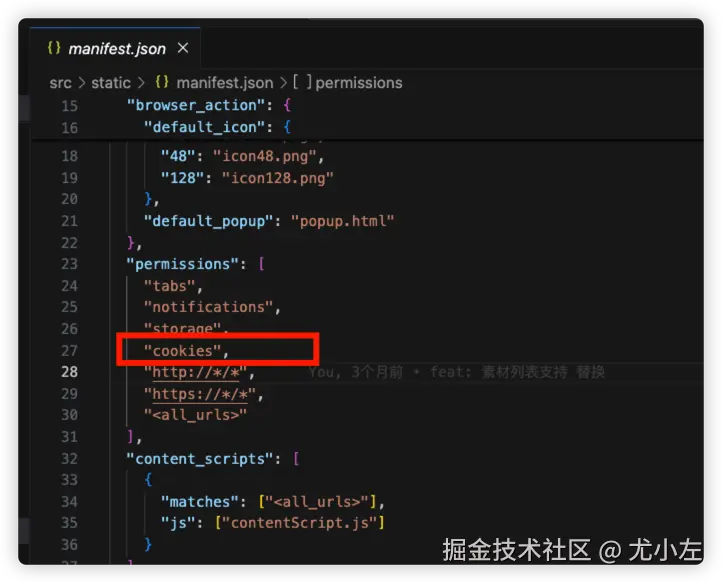
Task: Place cursor on "browser_action" key
Action: (196, 105)
